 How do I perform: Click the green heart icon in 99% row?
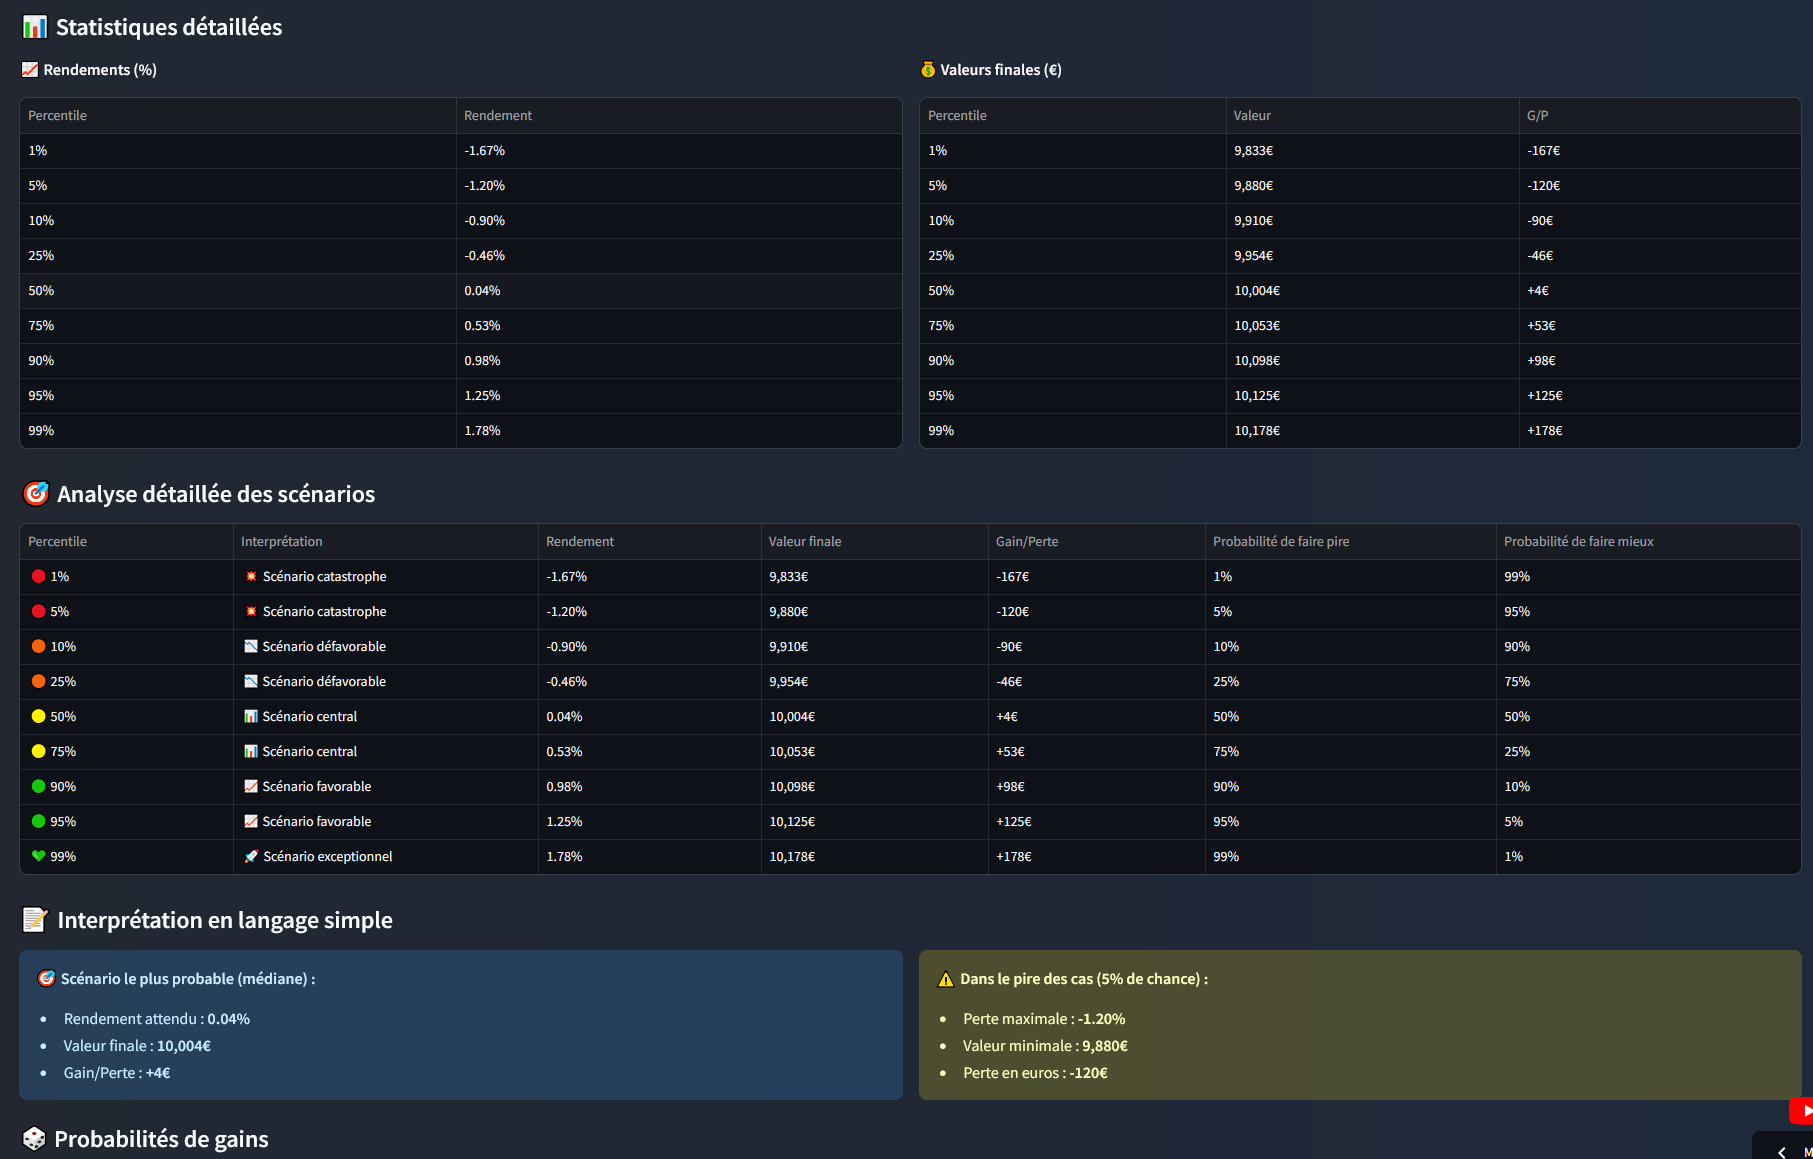39,857
